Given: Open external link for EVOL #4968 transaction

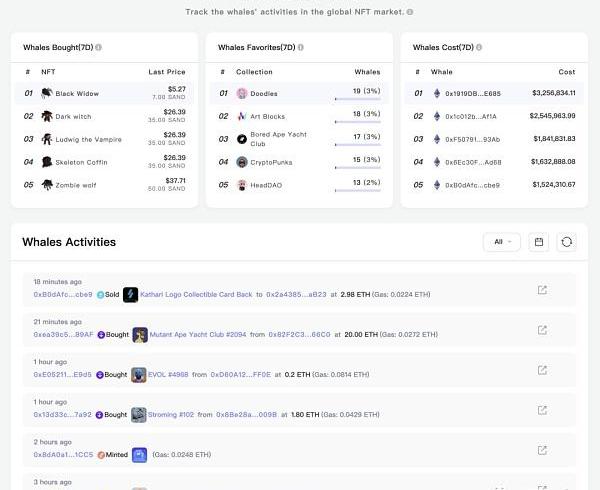Looking at the screenshot, I should (x=542, y=370).
